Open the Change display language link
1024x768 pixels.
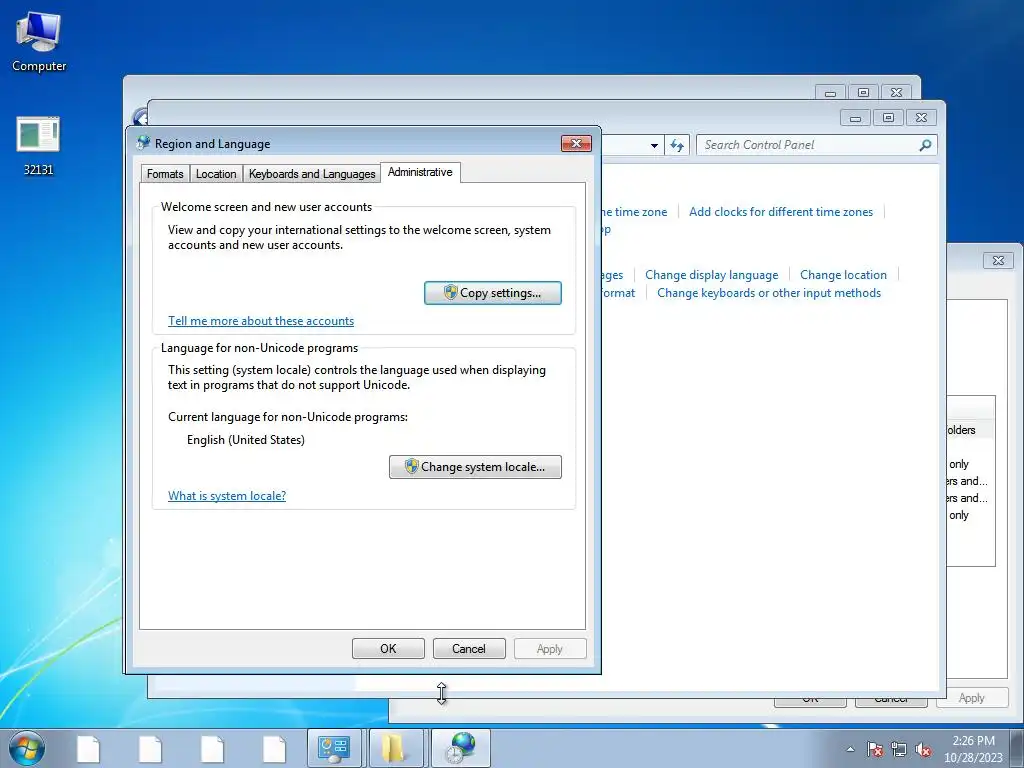coord(711,275)
